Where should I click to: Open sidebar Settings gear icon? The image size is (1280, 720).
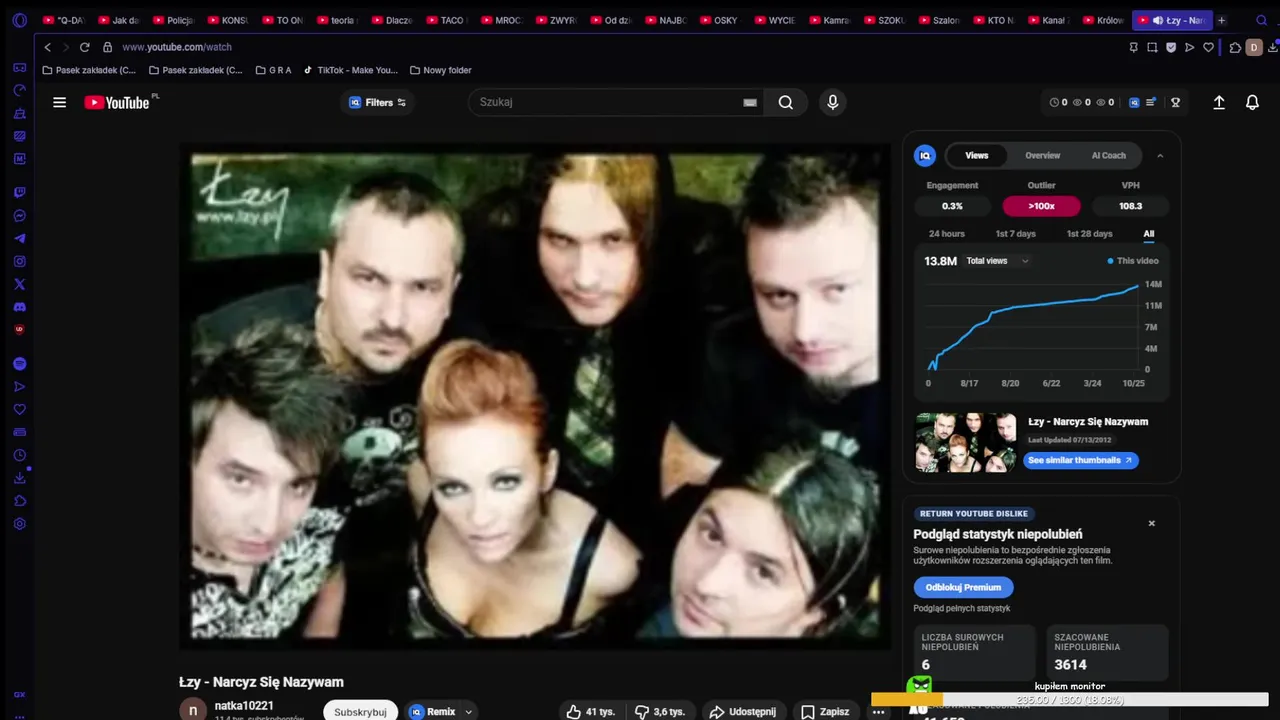[19, 524]
